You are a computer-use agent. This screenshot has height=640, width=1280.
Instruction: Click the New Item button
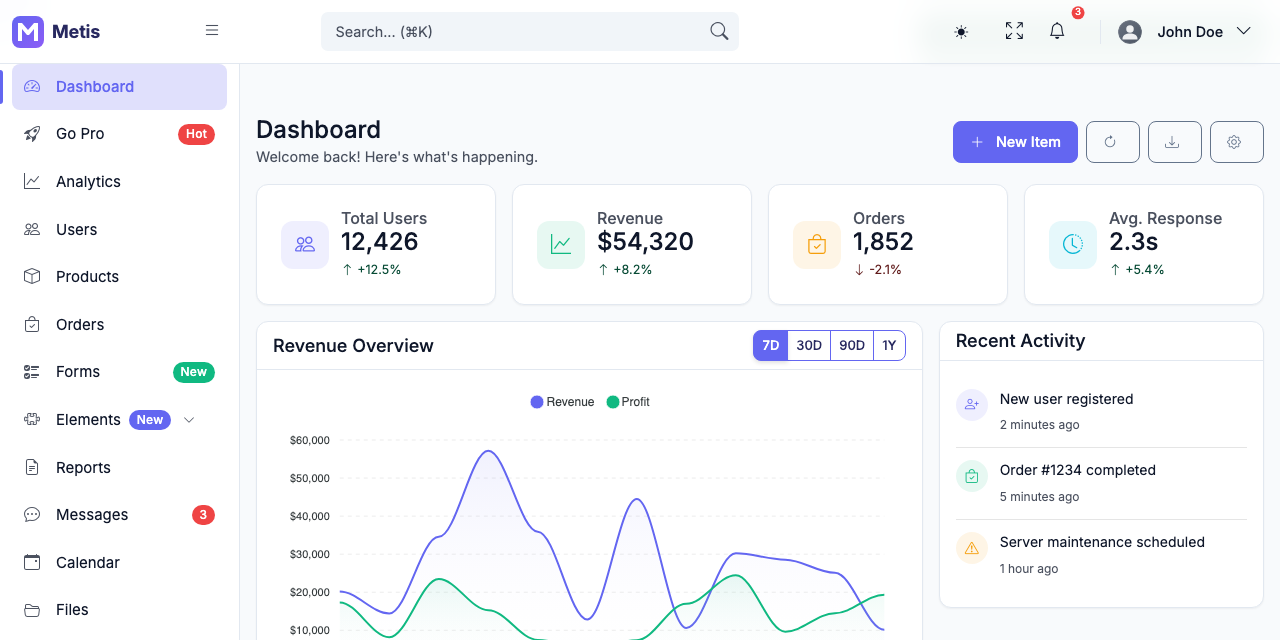click(x=1015, y=142)
